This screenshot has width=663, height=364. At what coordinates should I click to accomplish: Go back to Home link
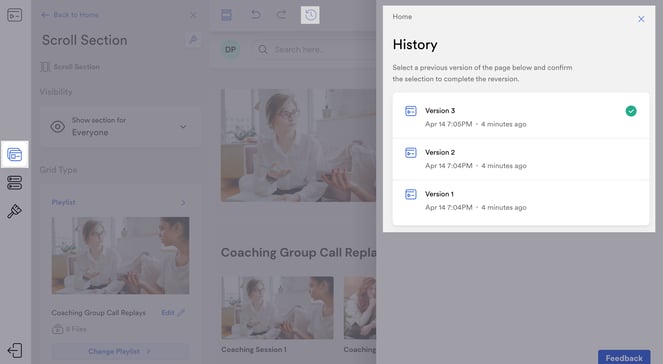pyautogui.click(x=70, y=15)
